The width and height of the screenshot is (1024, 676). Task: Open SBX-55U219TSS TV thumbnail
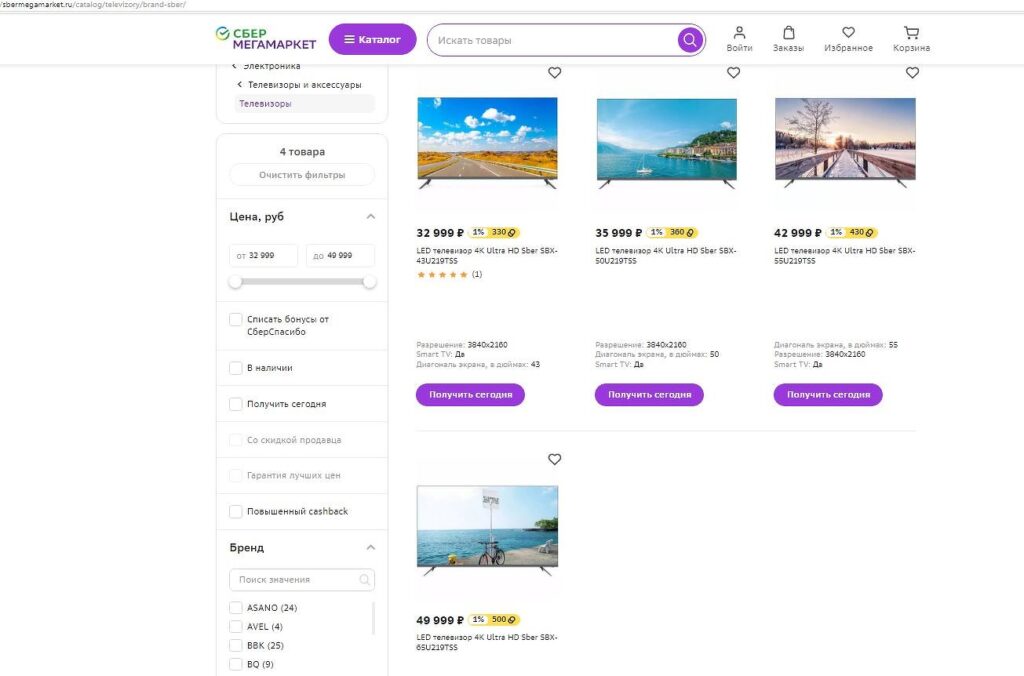click(845, 142)
